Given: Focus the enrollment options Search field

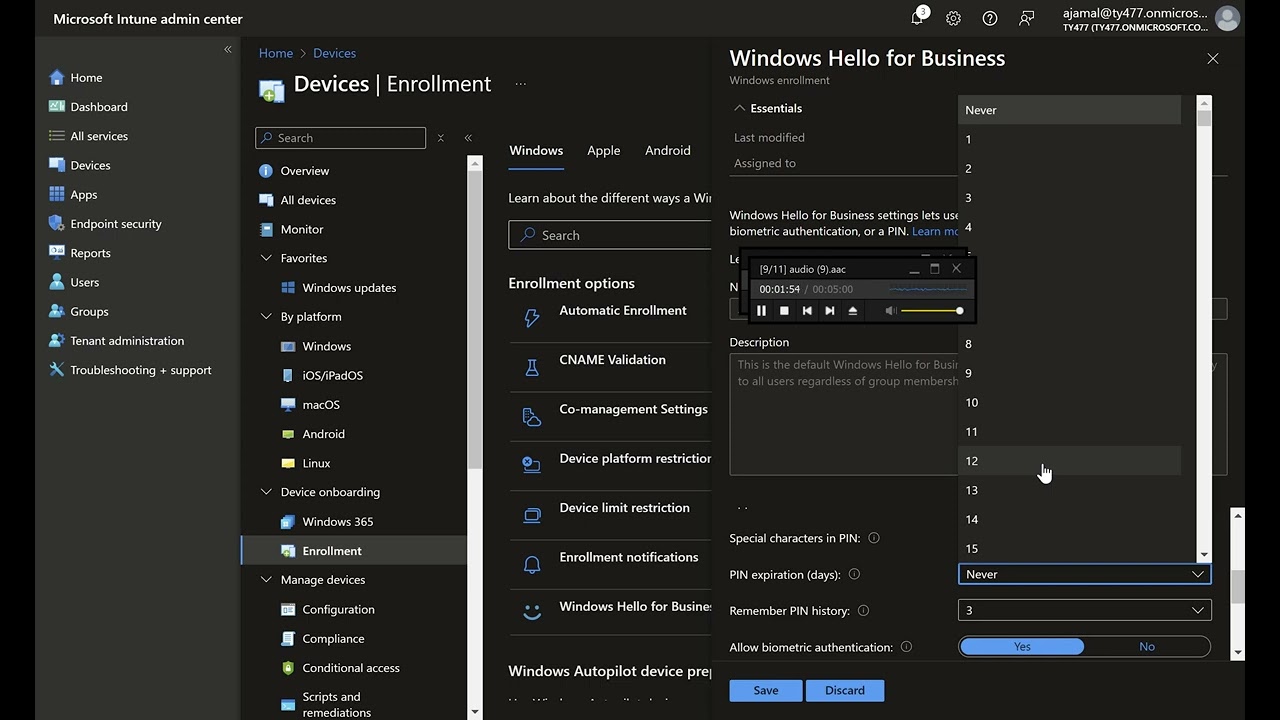Looking at the screenshot, I should tap(612, 235).
